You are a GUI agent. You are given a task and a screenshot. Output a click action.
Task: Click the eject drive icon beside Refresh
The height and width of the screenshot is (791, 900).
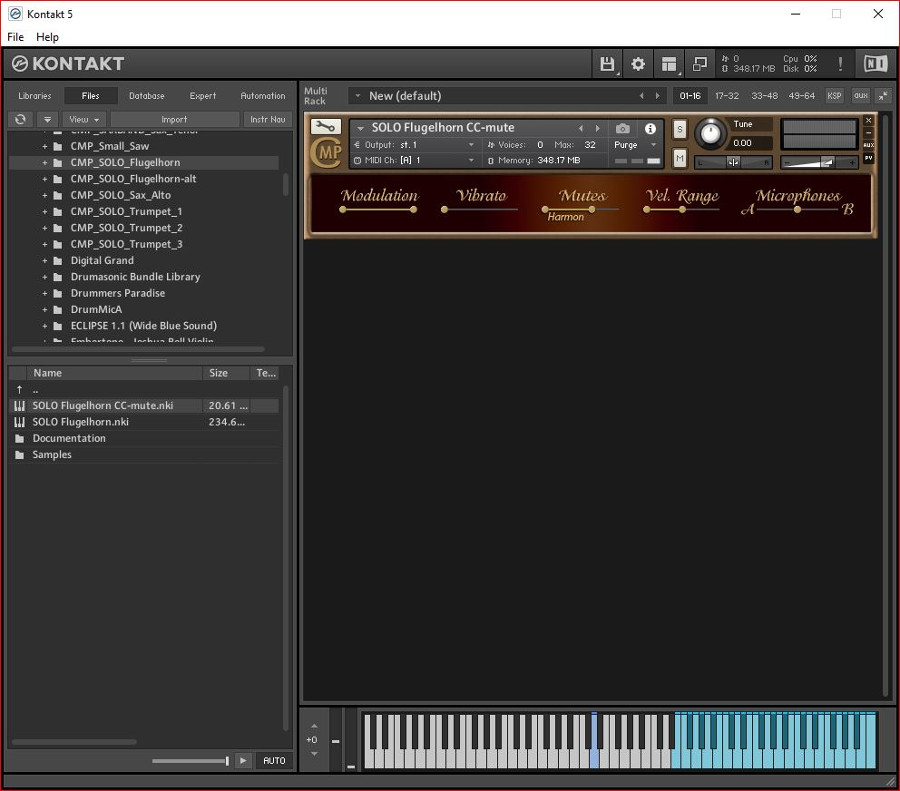(x=47, y=119)
